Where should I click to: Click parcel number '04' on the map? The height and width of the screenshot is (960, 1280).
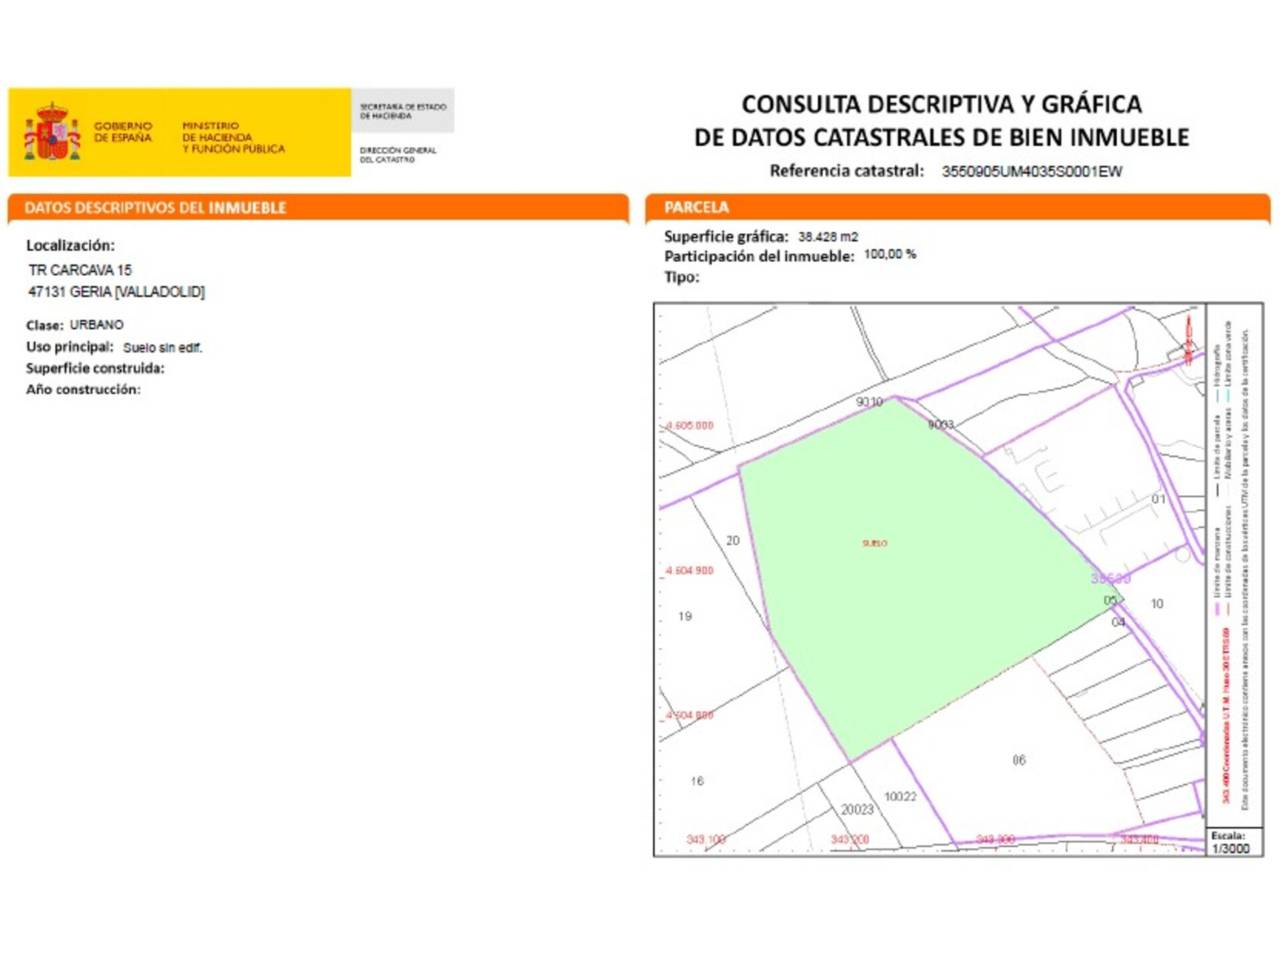pos(1118,622)
